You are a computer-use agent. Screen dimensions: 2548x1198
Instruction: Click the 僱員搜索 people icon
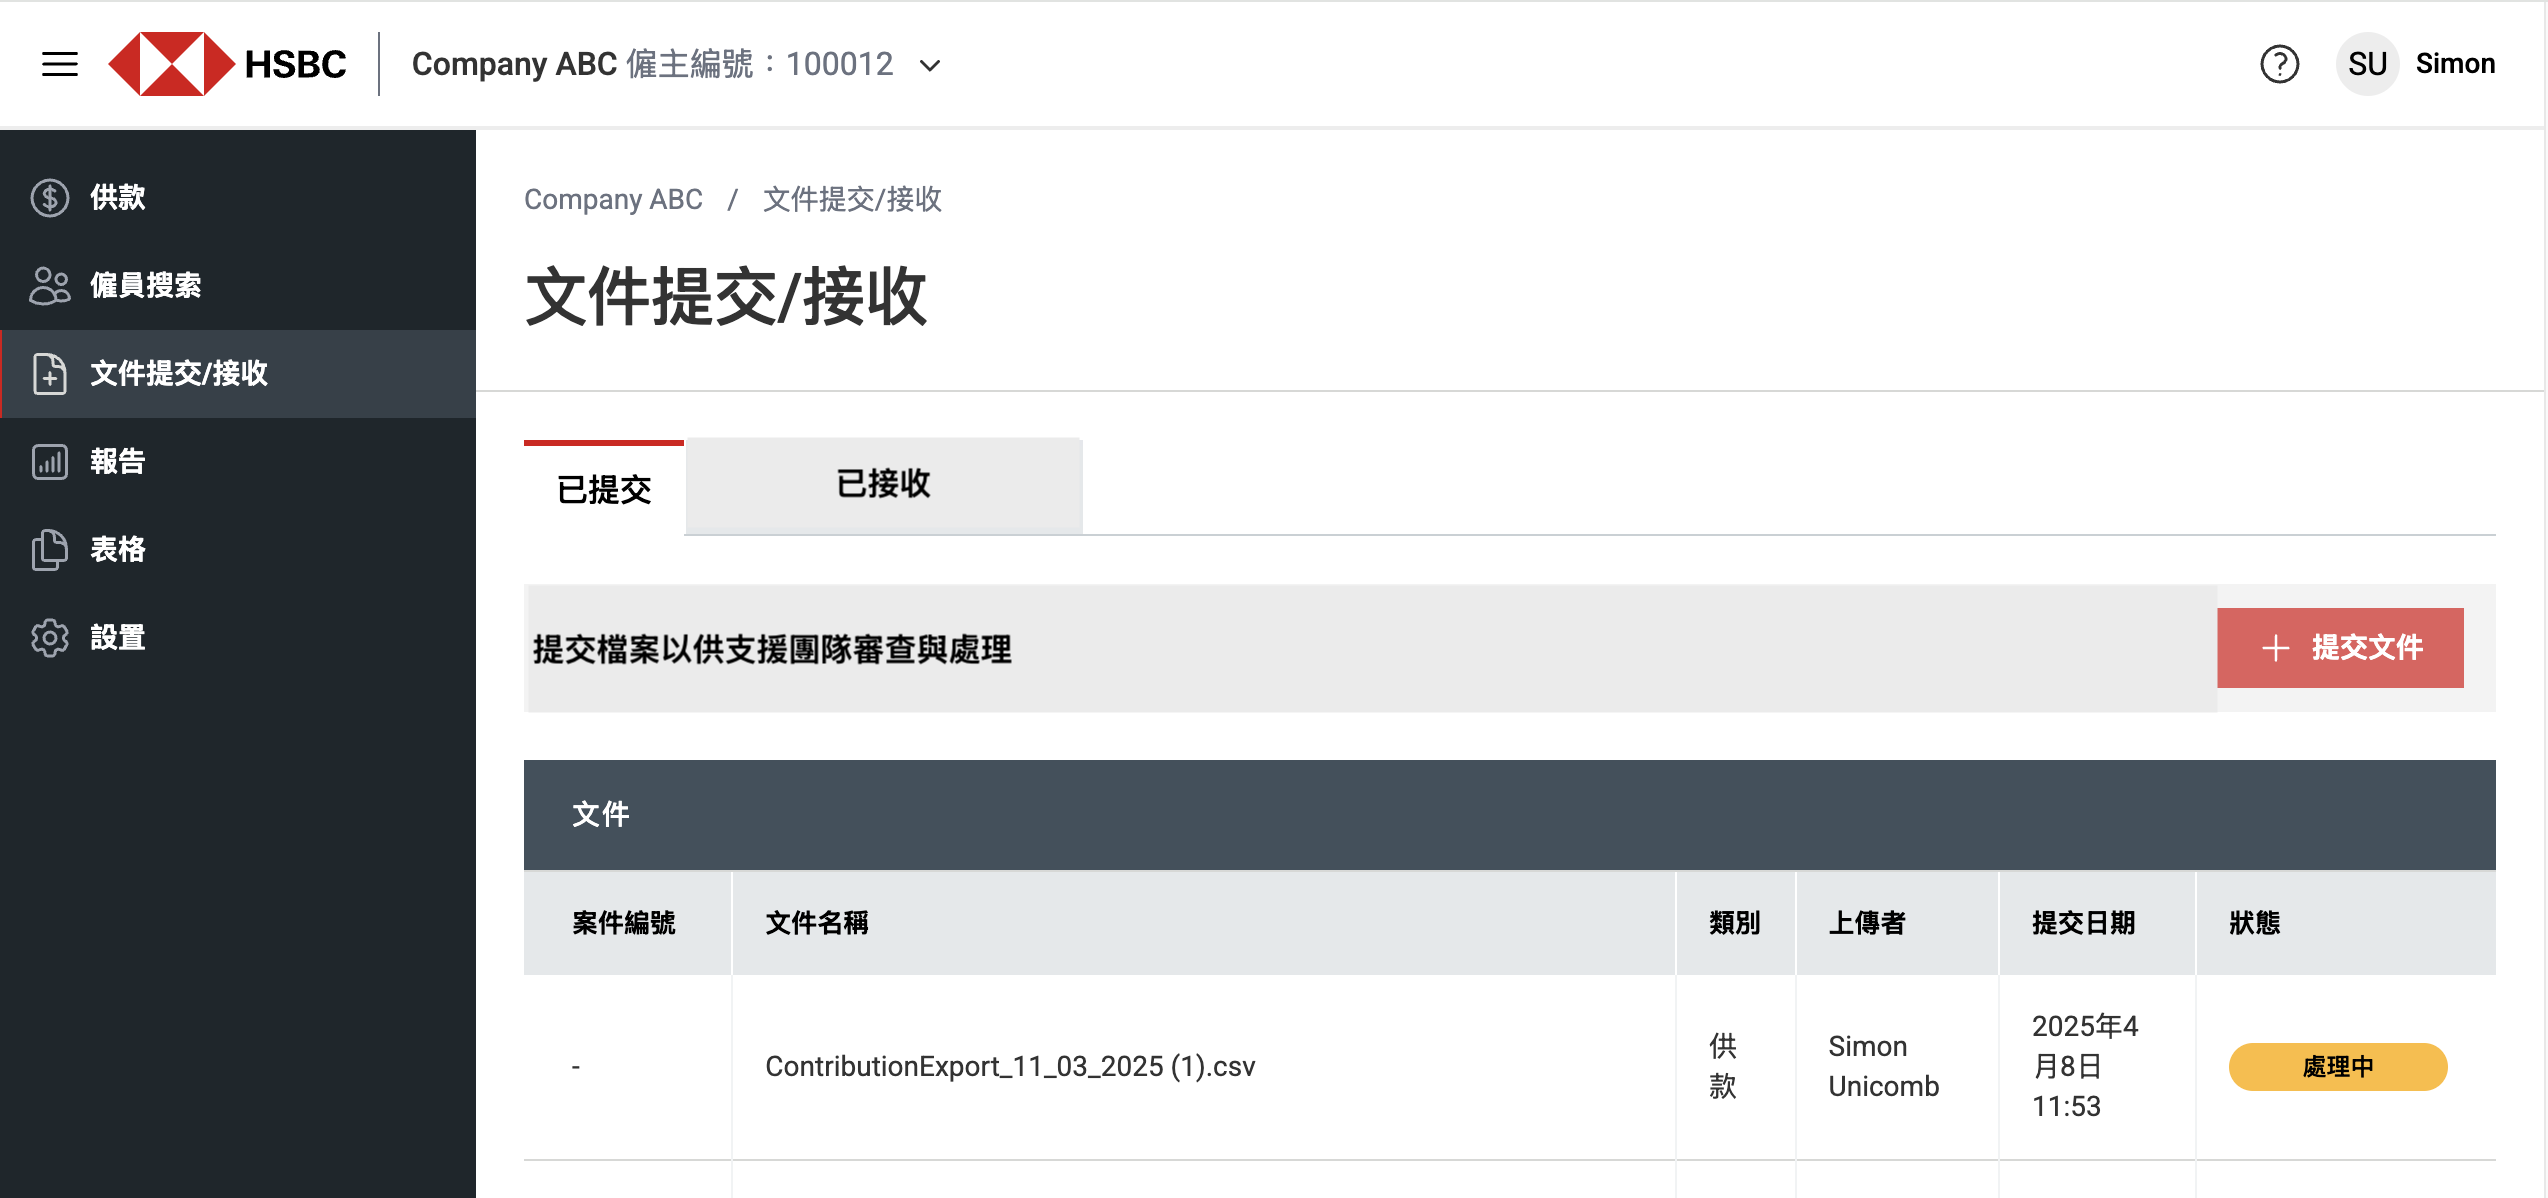50,285
